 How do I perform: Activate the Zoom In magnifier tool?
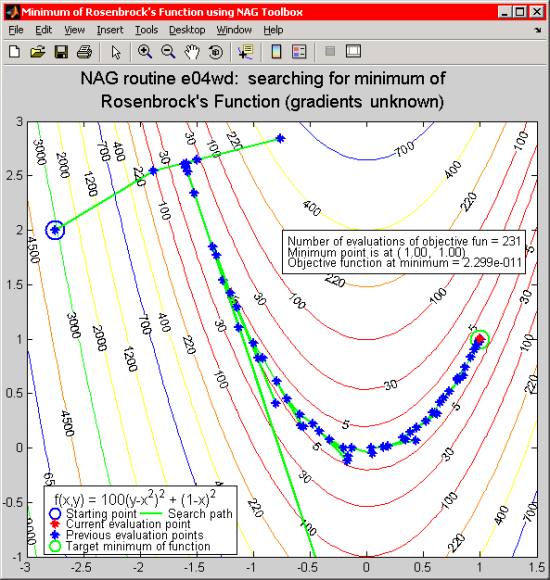tap(145, 51)
